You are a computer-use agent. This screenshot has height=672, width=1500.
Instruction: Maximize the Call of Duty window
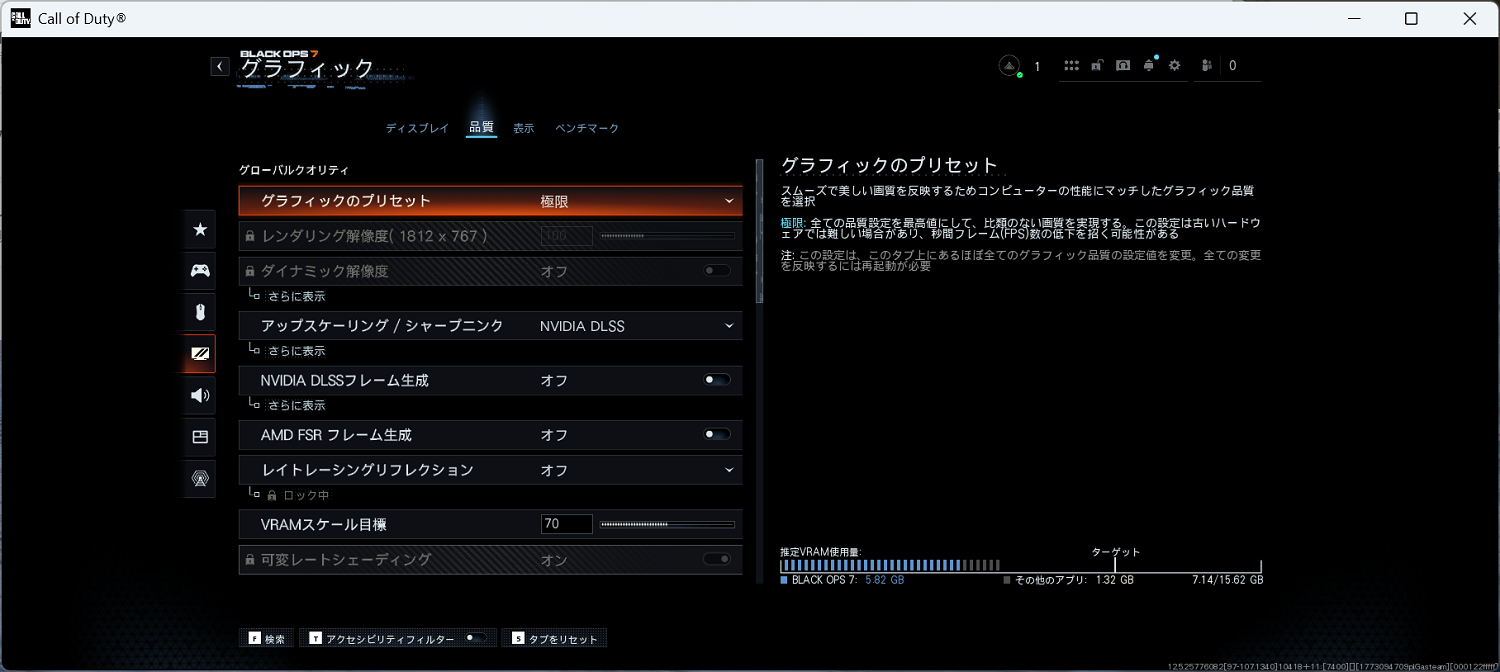pos(1411,18)
